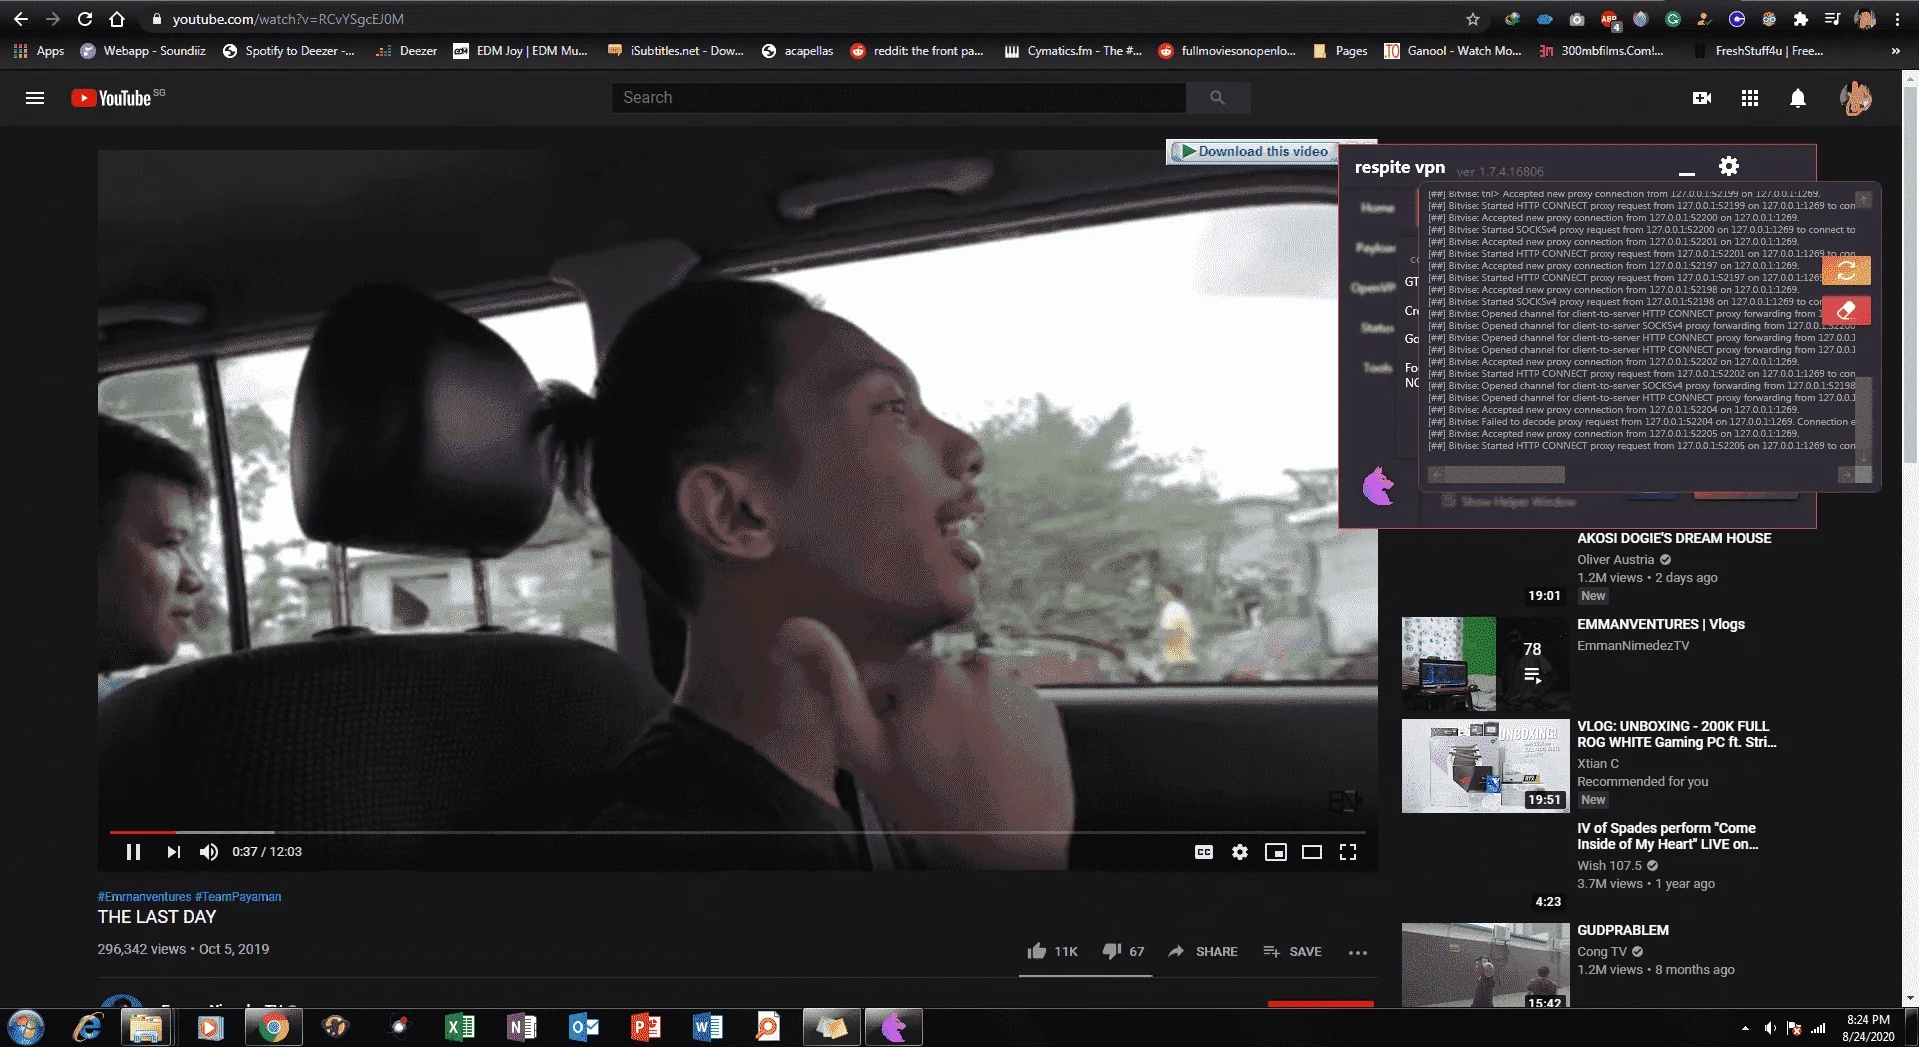Open the GUDPRABLEM video by Cong TV
The height and width of the screenshot is (1047, 1919).
click(x=1623, y=930)
